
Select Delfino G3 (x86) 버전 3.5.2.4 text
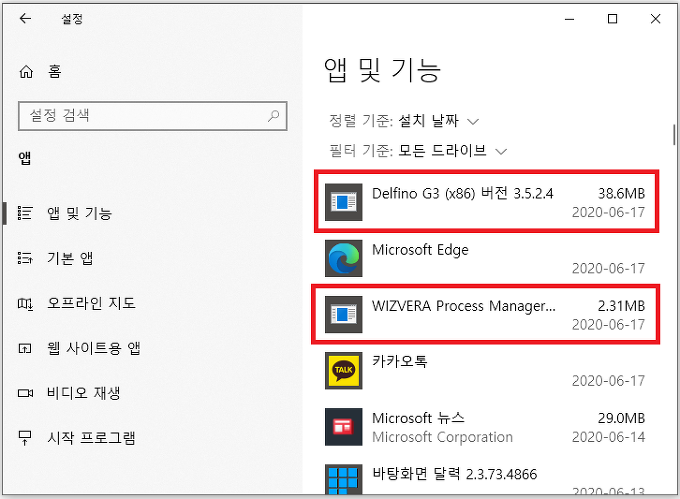coord(462,193)
